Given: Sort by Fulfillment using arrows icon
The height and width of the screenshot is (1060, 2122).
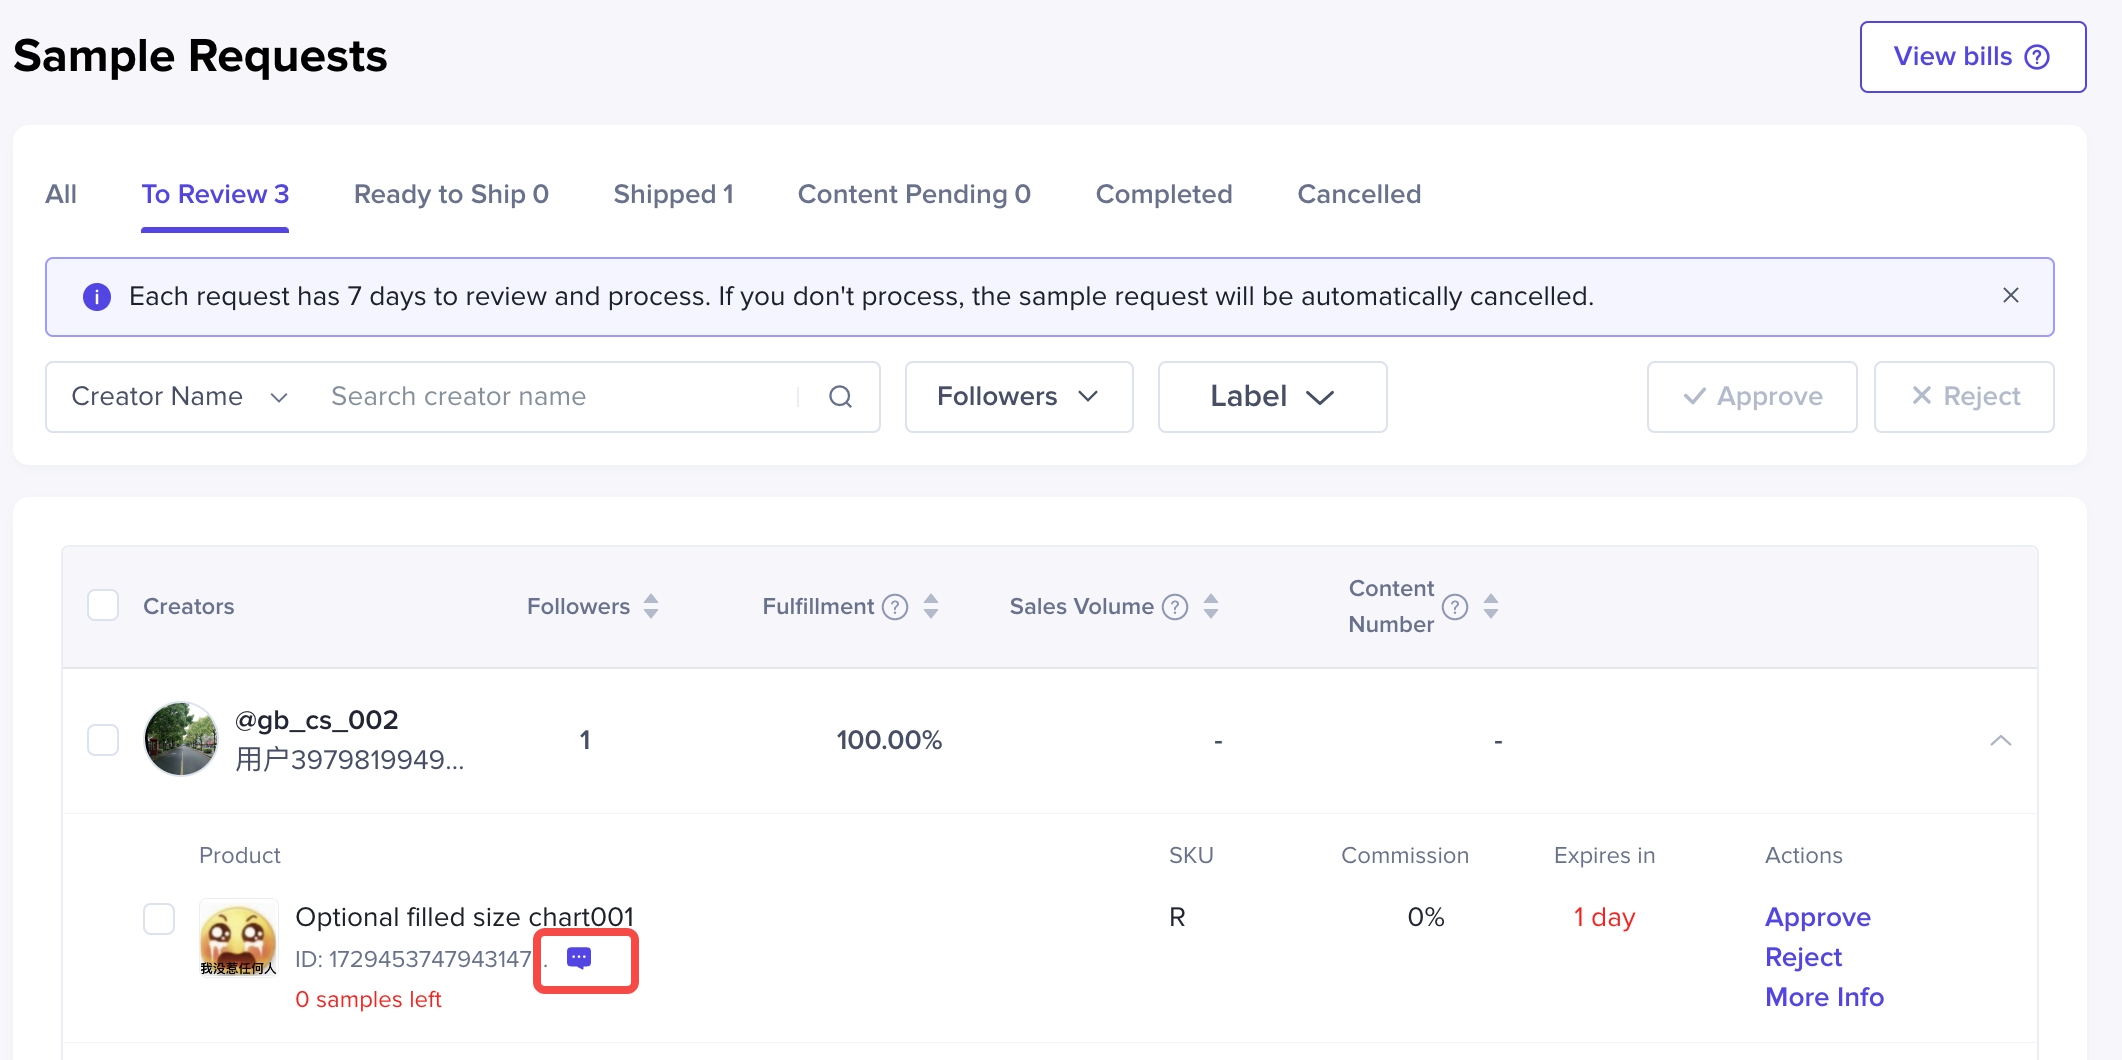Looking at the screenshot, I should 931,607.
